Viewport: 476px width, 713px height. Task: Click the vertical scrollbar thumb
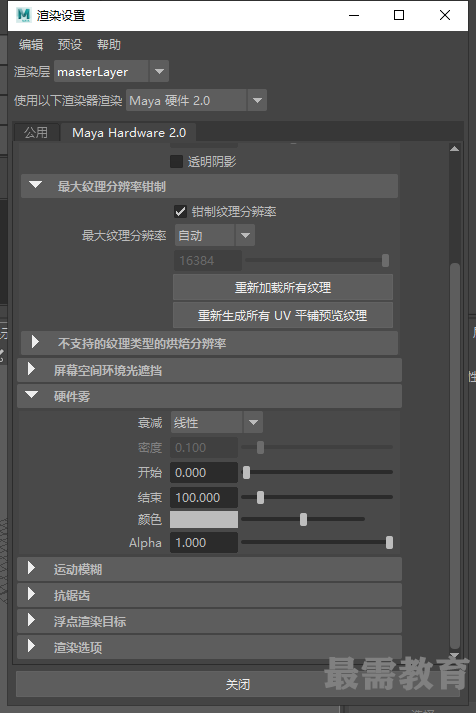(454, 456)
